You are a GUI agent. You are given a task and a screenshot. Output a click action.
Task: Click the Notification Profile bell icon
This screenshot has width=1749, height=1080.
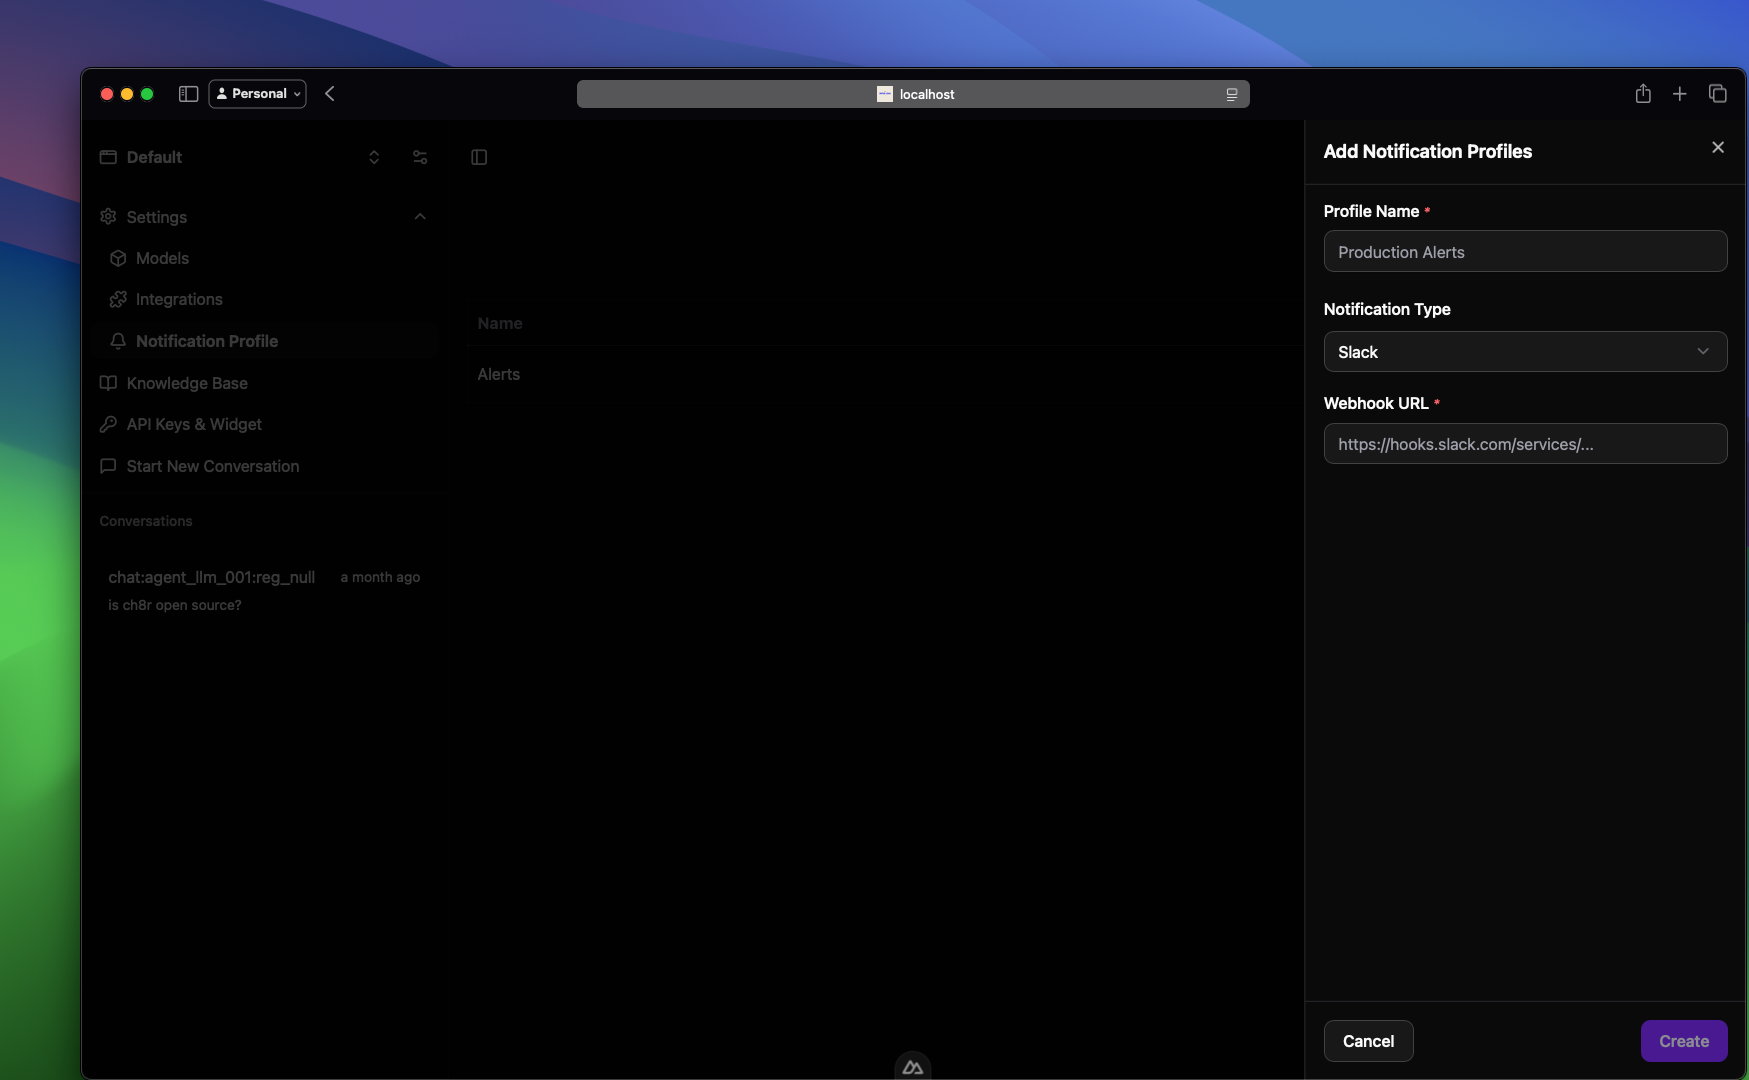(117, 341)
